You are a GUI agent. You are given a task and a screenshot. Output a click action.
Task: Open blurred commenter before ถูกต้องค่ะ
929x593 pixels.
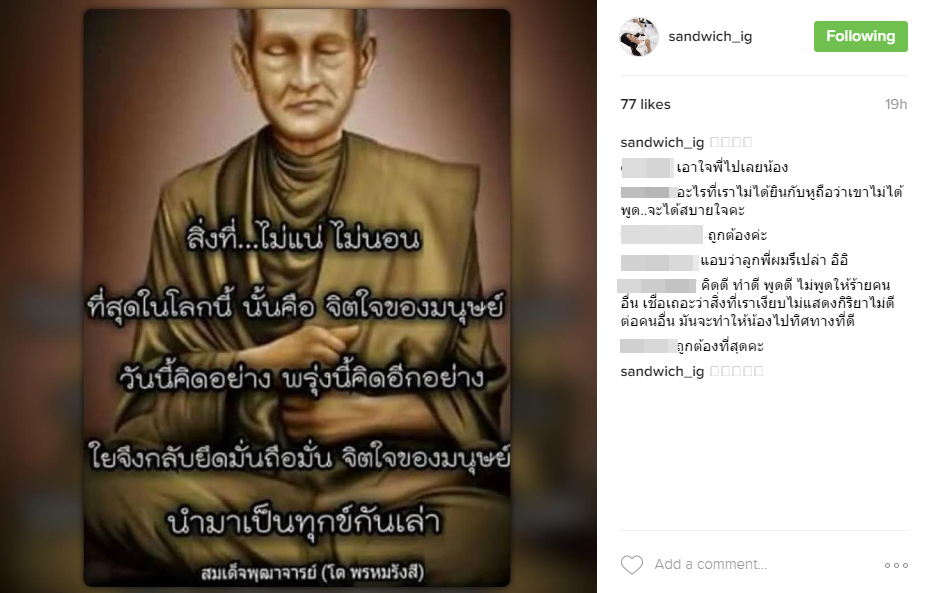tap(662, 235)
